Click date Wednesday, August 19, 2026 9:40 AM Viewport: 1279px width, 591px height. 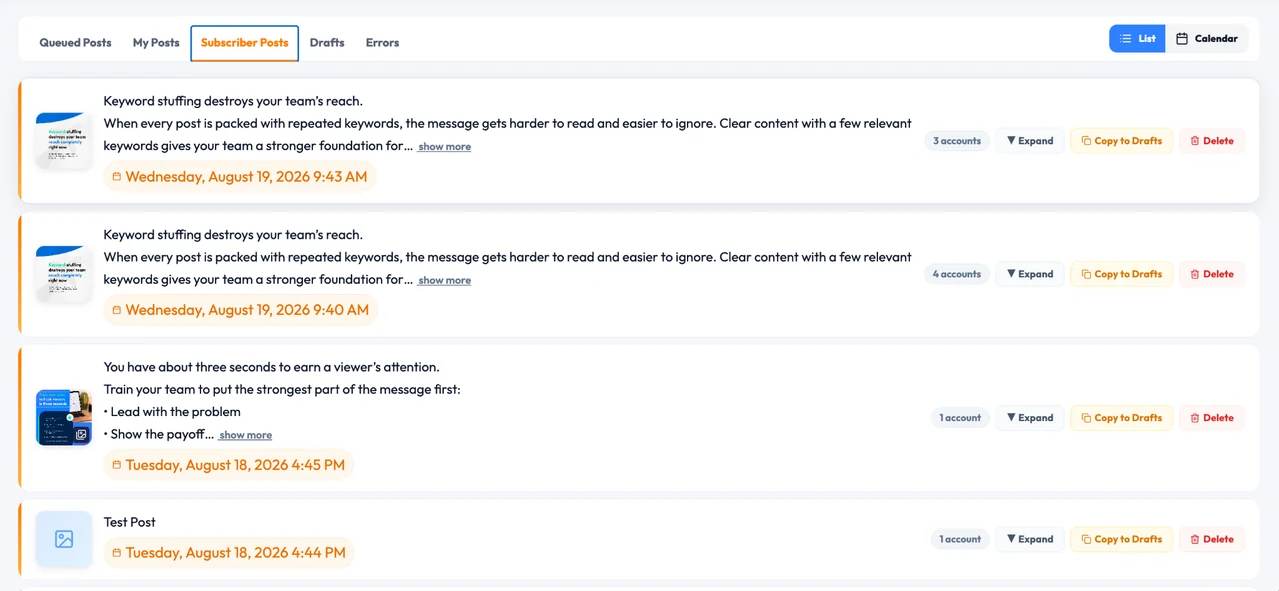(x=241, y=310)
